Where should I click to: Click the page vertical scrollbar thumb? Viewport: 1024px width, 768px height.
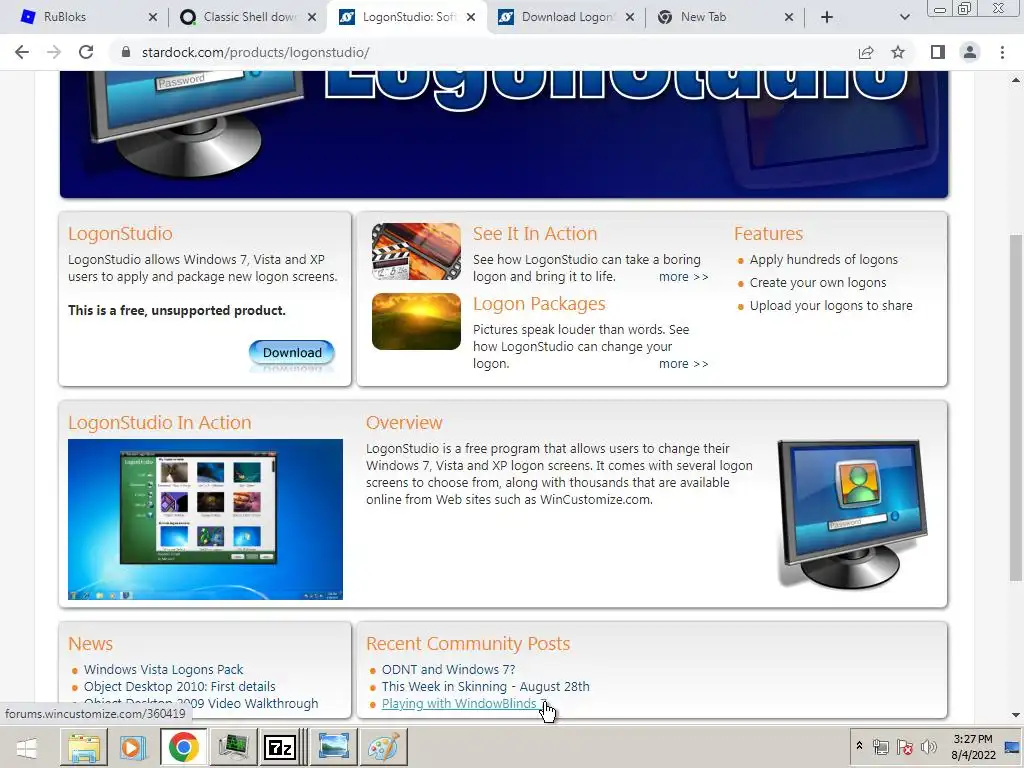(x=1016, y=408)
